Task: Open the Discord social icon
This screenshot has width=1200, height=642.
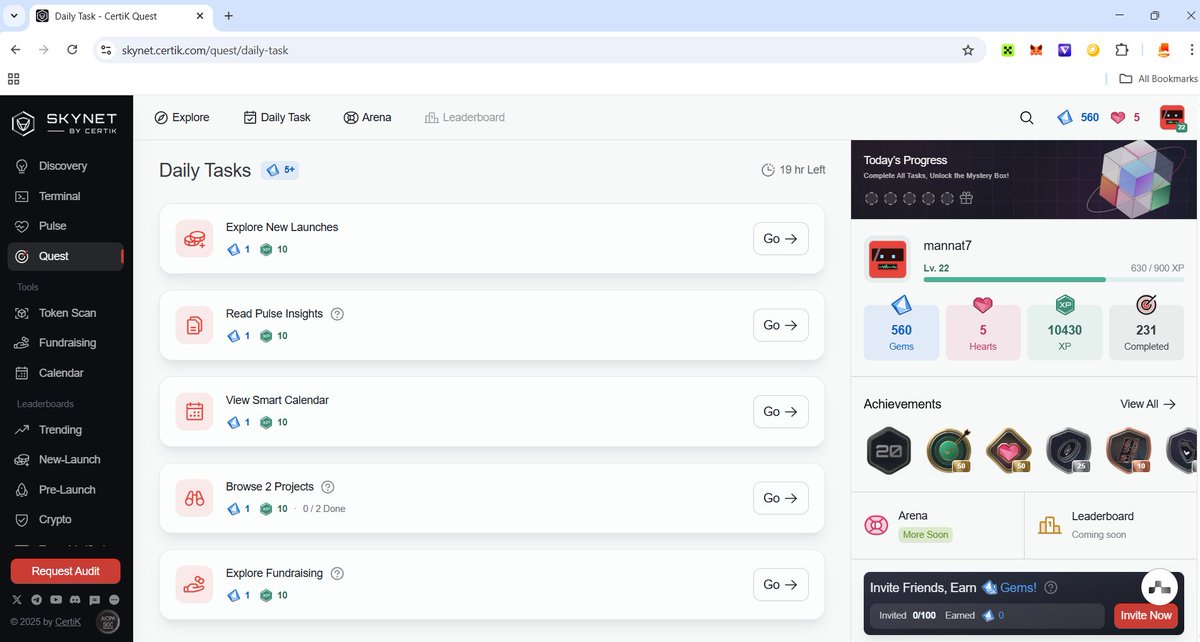Action: click(75, 599)
